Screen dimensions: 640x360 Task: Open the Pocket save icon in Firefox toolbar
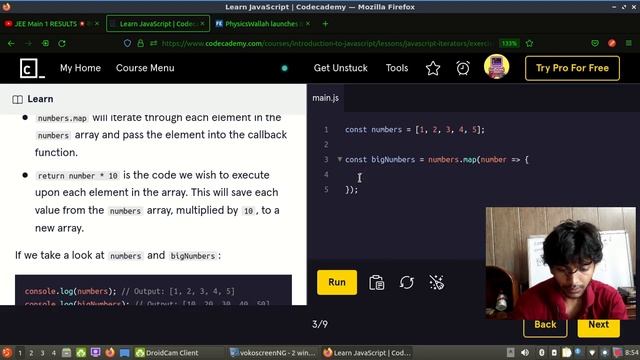coord(595,43)
